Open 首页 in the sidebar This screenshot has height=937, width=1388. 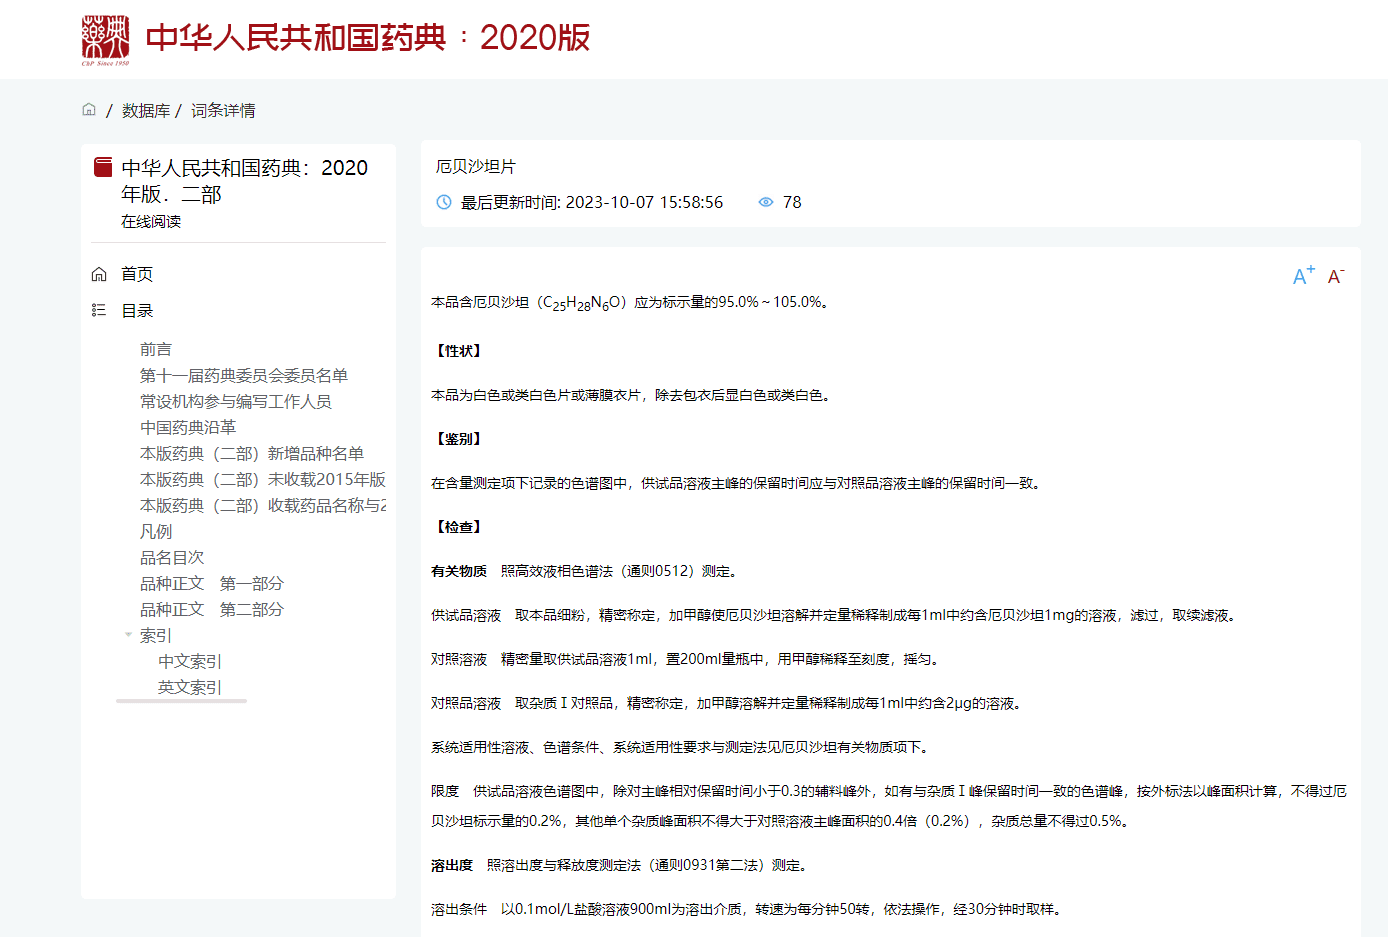point(137,274)
